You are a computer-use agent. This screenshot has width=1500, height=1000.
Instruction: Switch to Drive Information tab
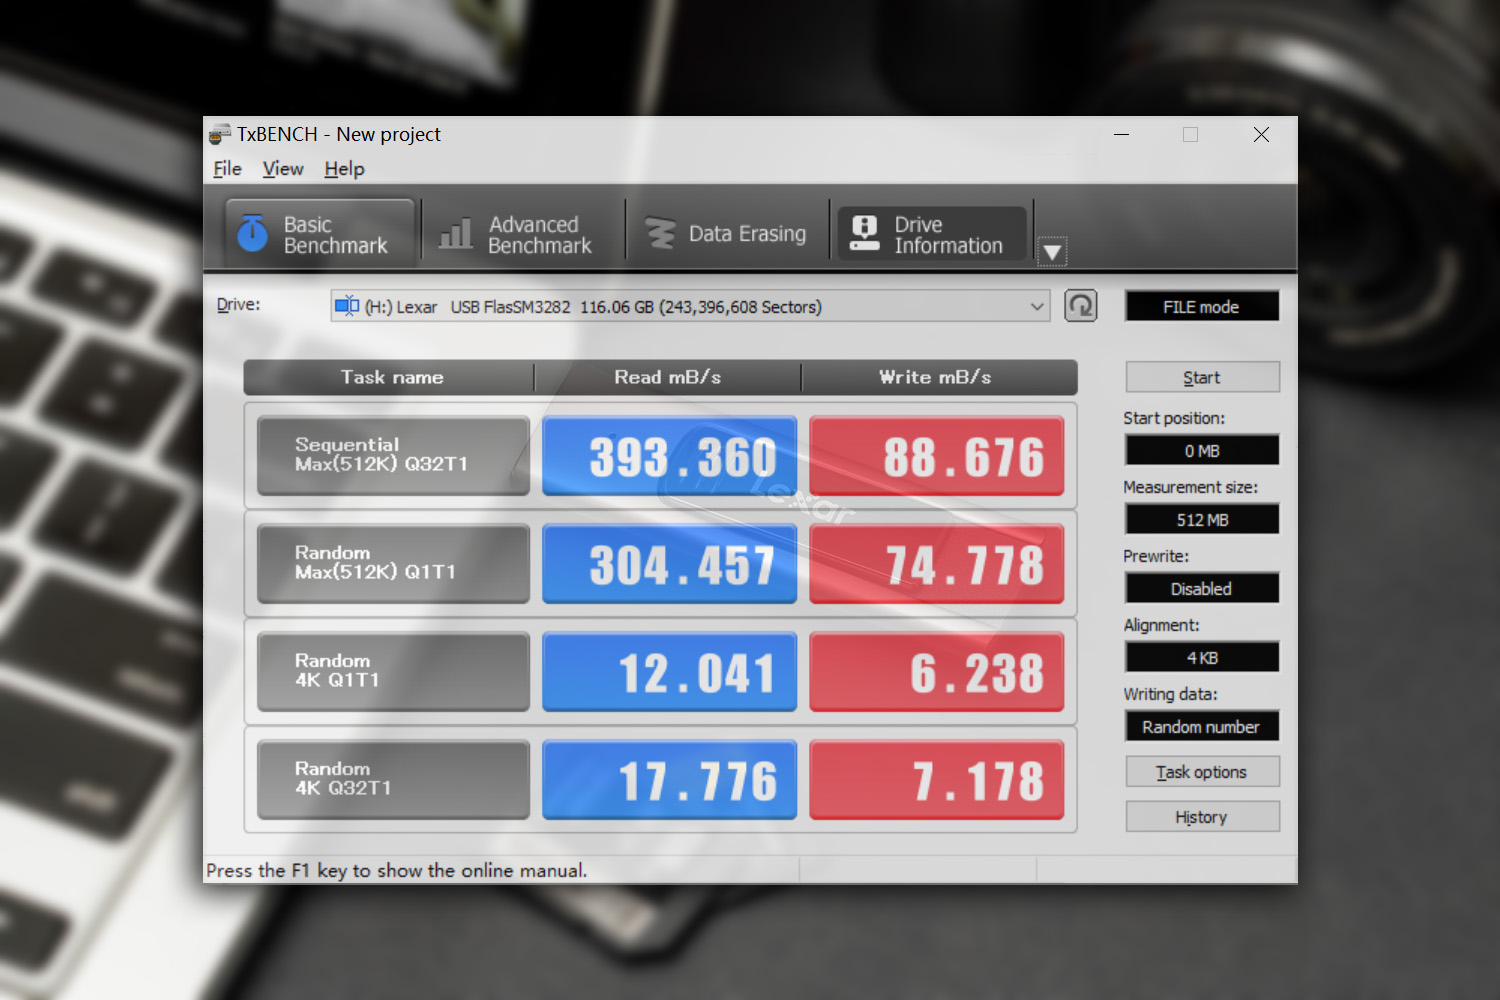pyautogui.click(x=931, y=234)
